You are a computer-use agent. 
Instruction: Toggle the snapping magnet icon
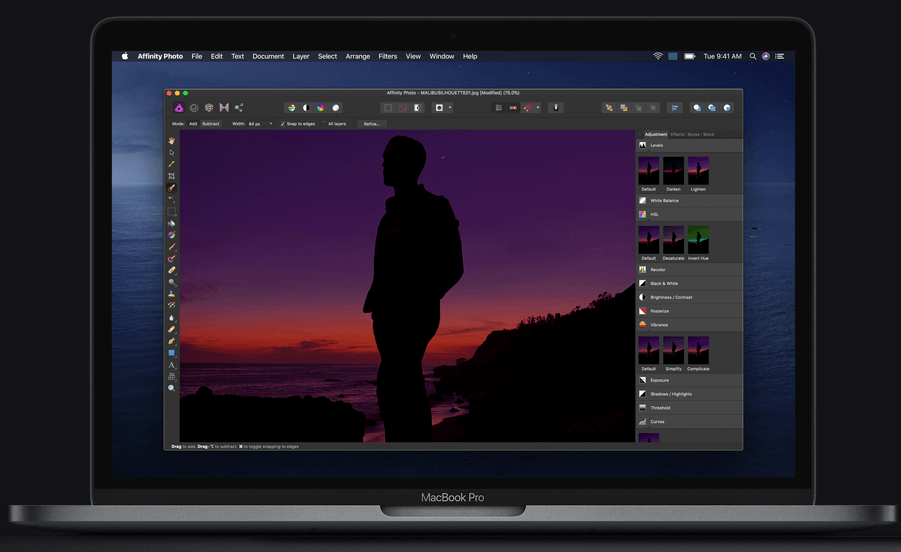[527, 108]
